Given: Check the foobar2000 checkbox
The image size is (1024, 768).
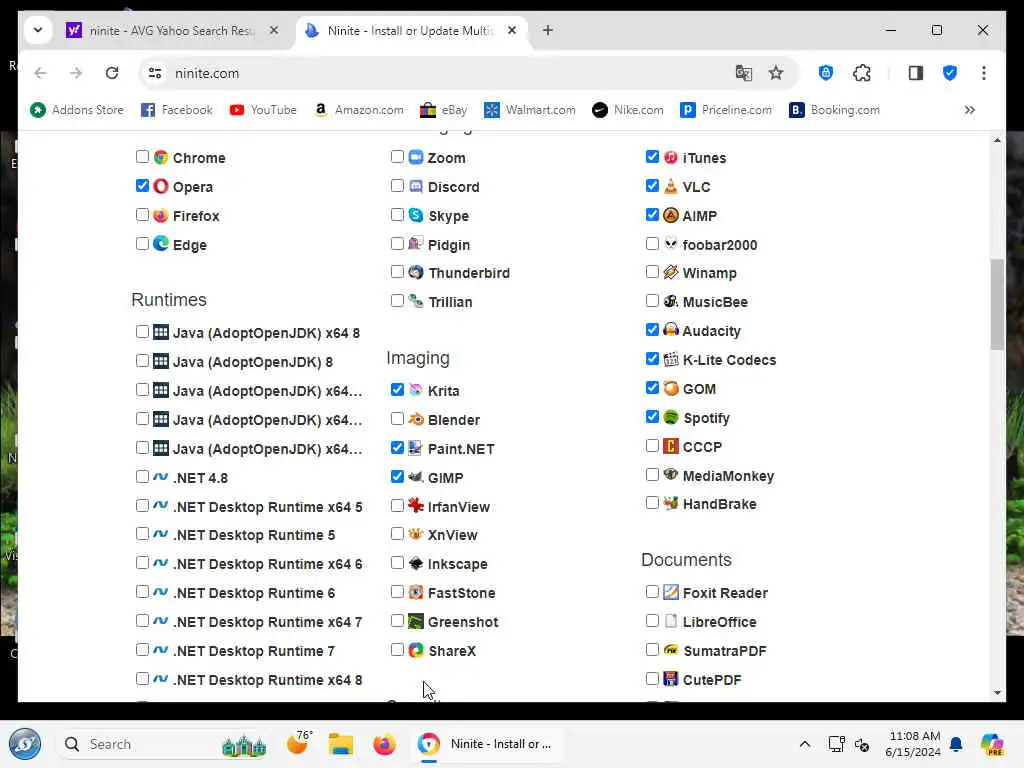Looking at the screenshot, I should pos(652,244).
